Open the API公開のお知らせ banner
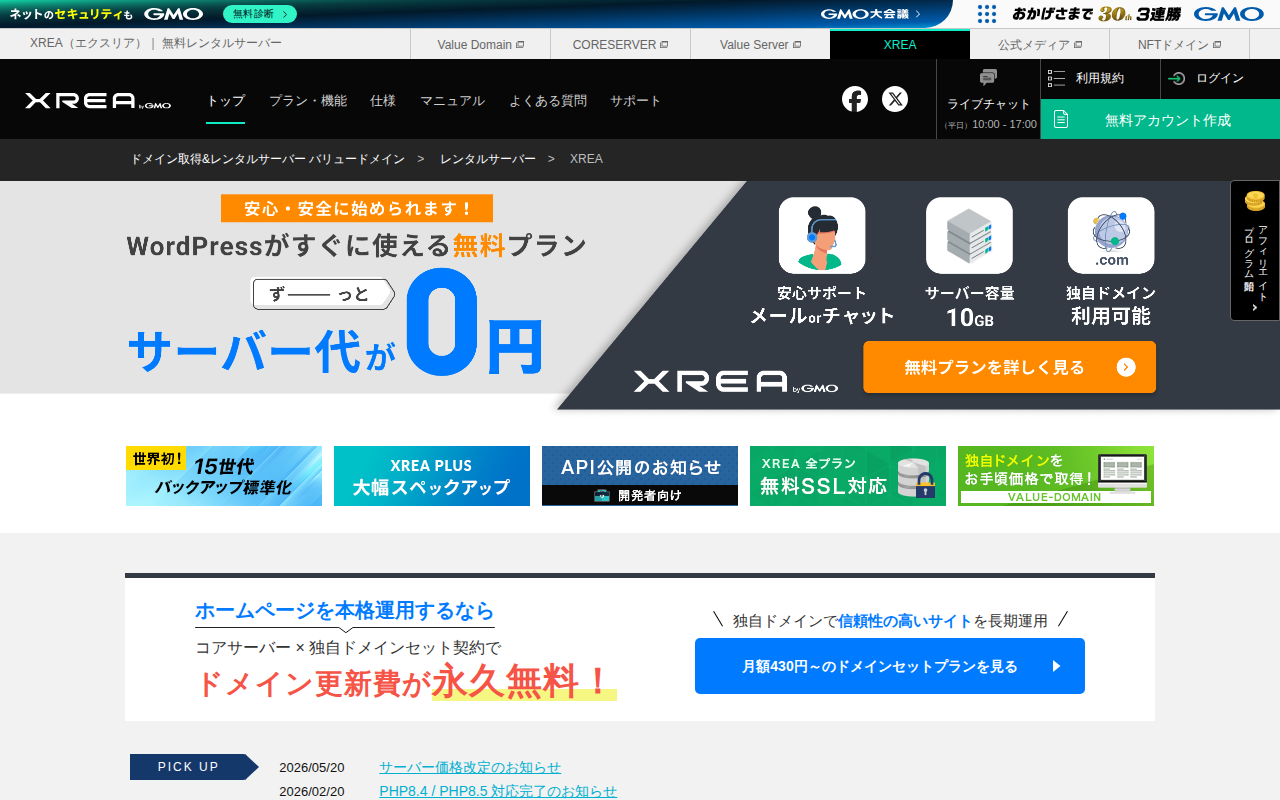The width and height of the screenshot is (1280, 800). tap(640, 476)
